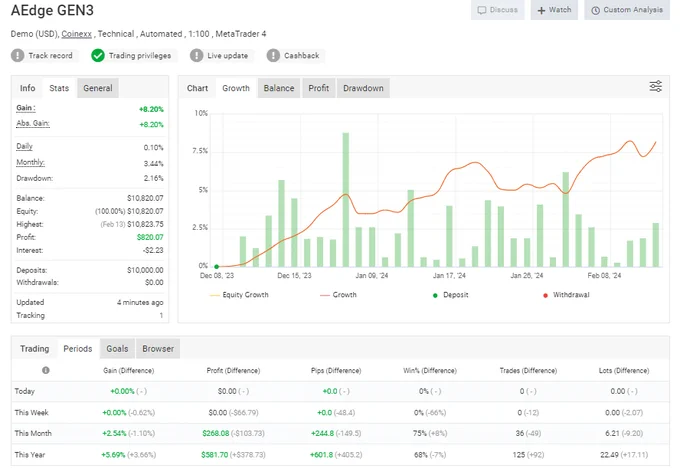The width and height of the screenshot is (680, 475).
Task: Click highest value $10,823.75
Action: point(145,224)
